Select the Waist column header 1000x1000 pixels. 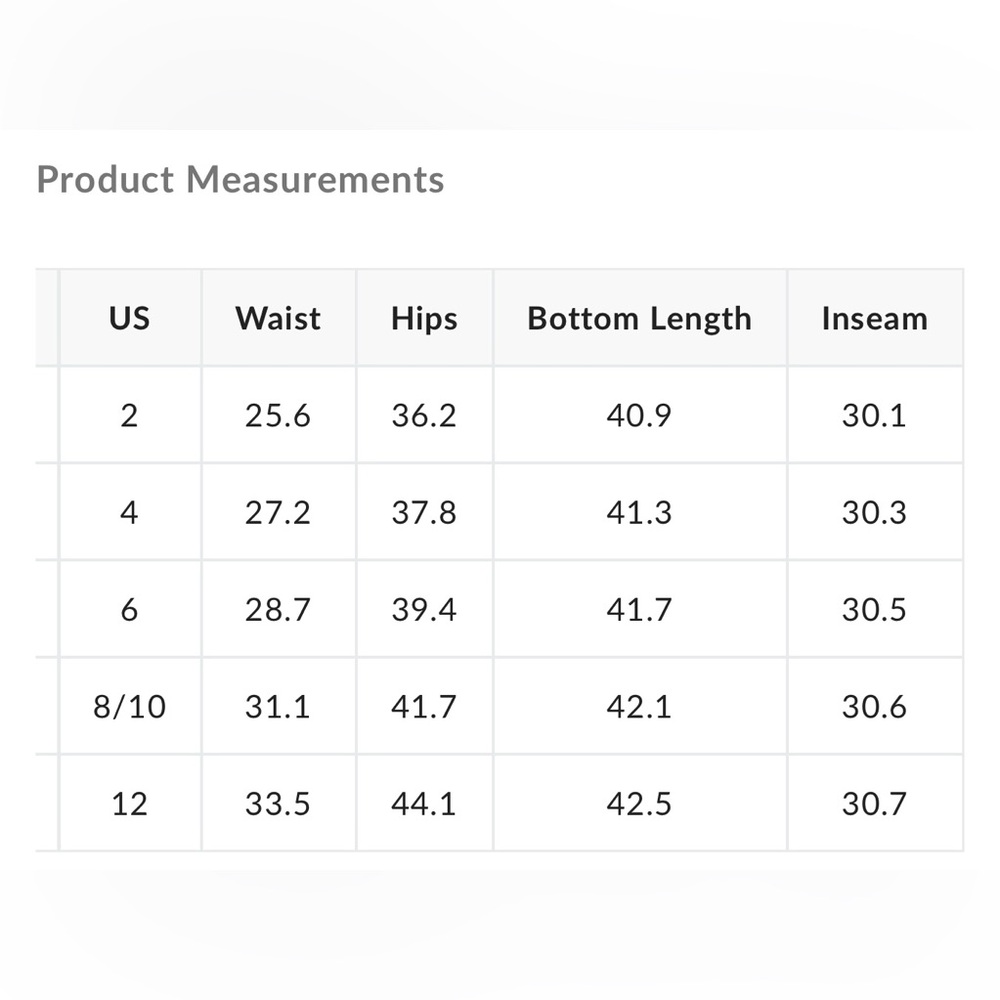278,318
